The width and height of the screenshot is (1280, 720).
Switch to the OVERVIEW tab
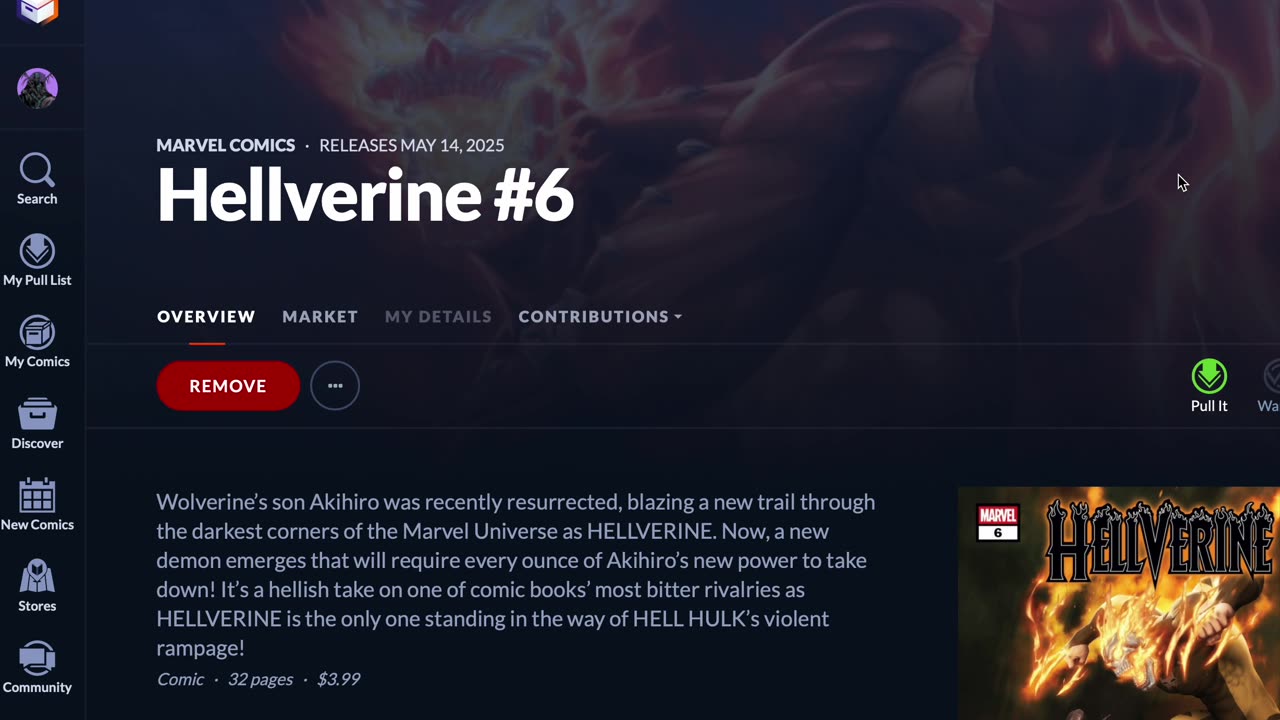[206, 317]
